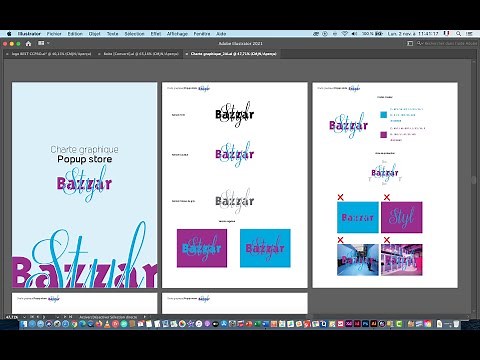The width and height of the screenshot is (480, 360).
Task: Open the Trash in the Dock
Action: click(x=456, y=324)
